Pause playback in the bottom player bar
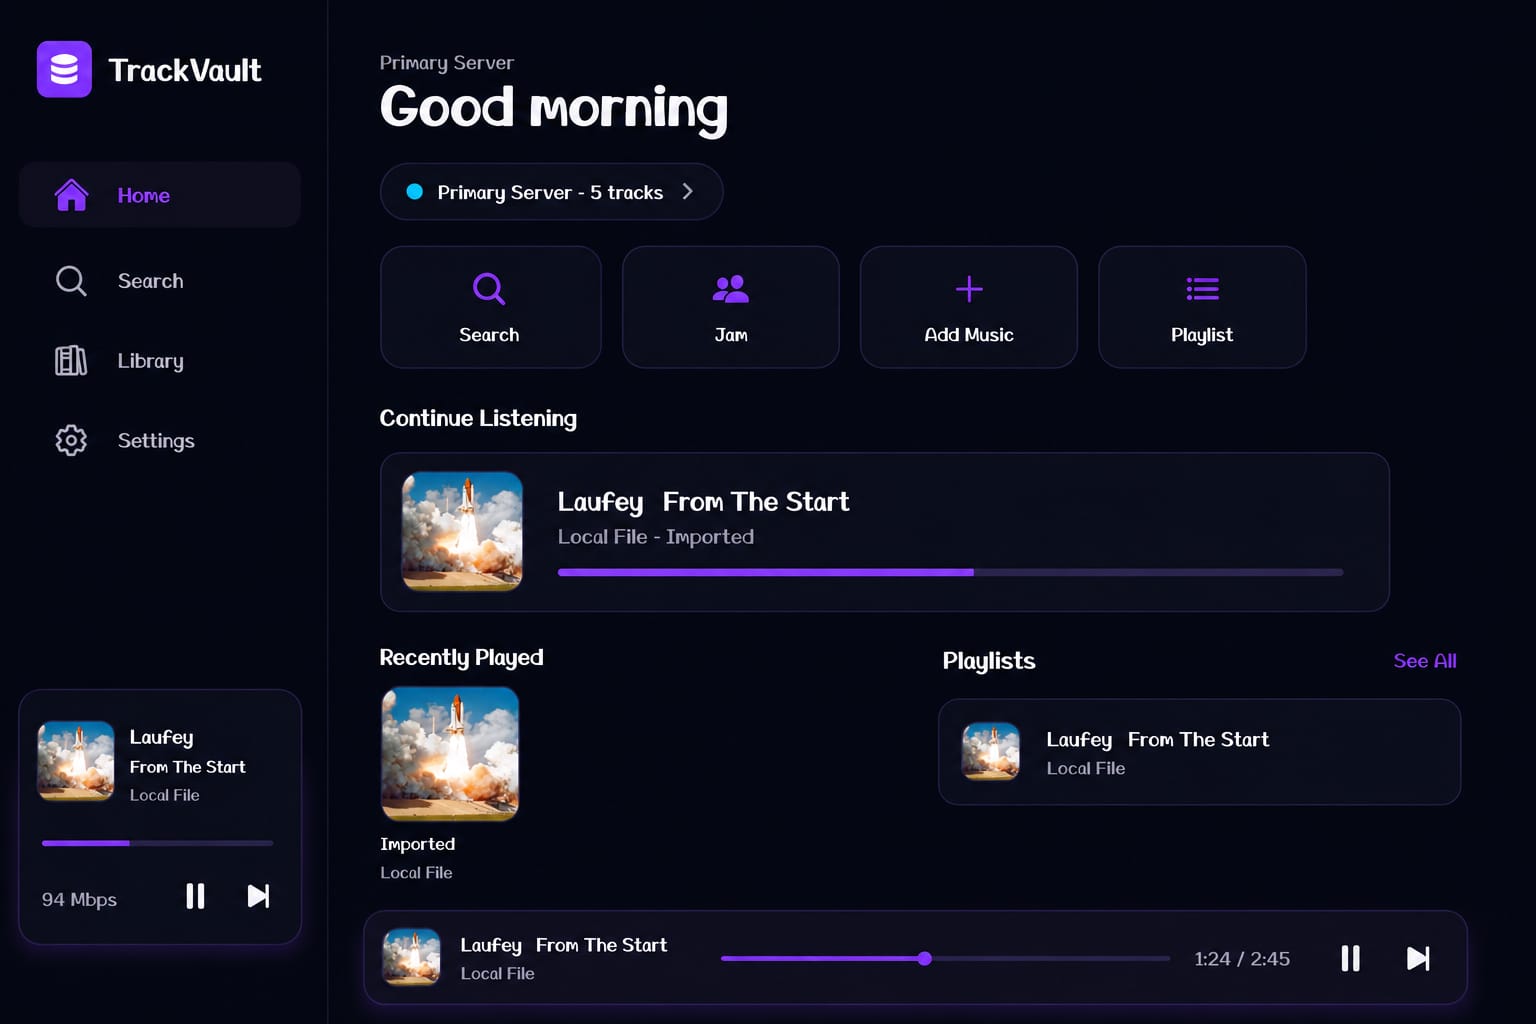 (1350, 958)
